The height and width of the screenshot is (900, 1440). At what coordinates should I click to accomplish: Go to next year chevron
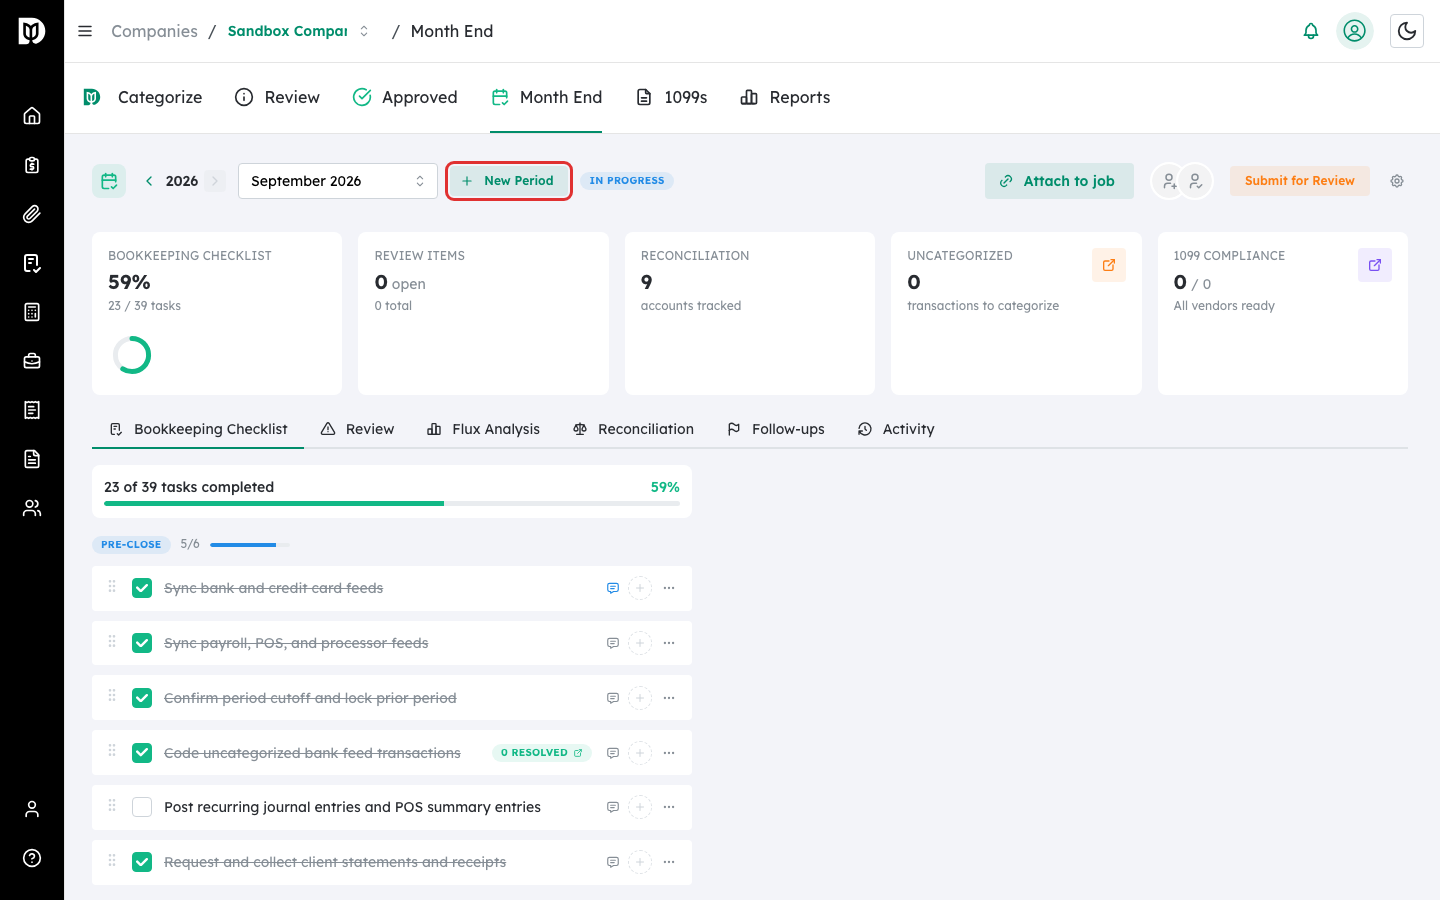click(215, 181)
